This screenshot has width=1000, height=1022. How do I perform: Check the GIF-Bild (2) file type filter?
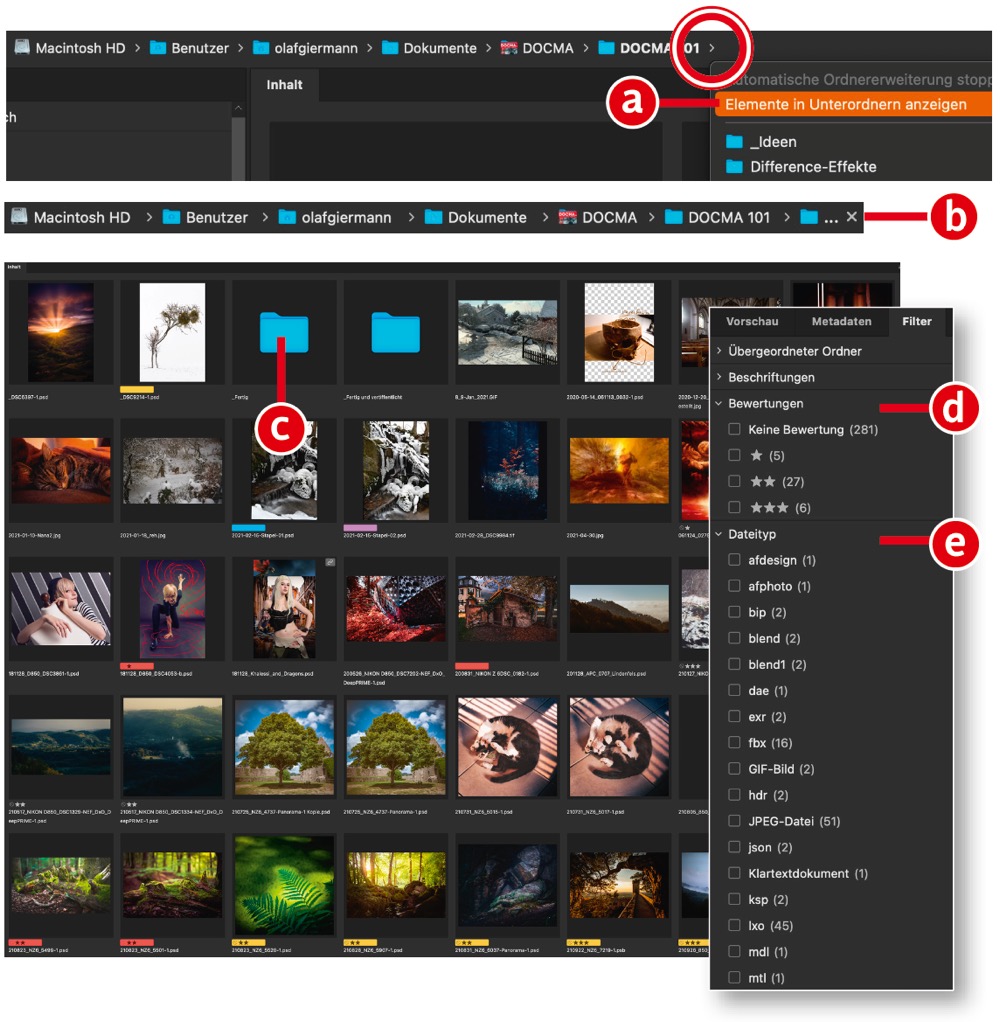[x=734, y=768]
